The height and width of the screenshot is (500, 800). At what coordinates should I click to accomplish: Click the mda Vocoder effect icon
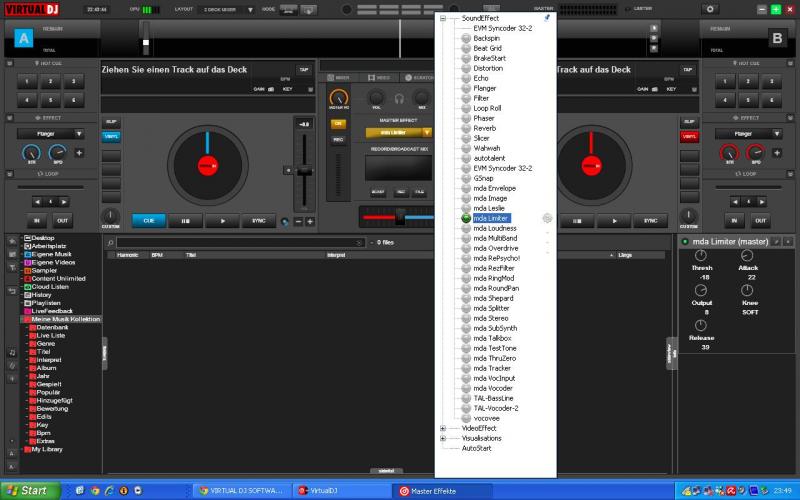466,388
